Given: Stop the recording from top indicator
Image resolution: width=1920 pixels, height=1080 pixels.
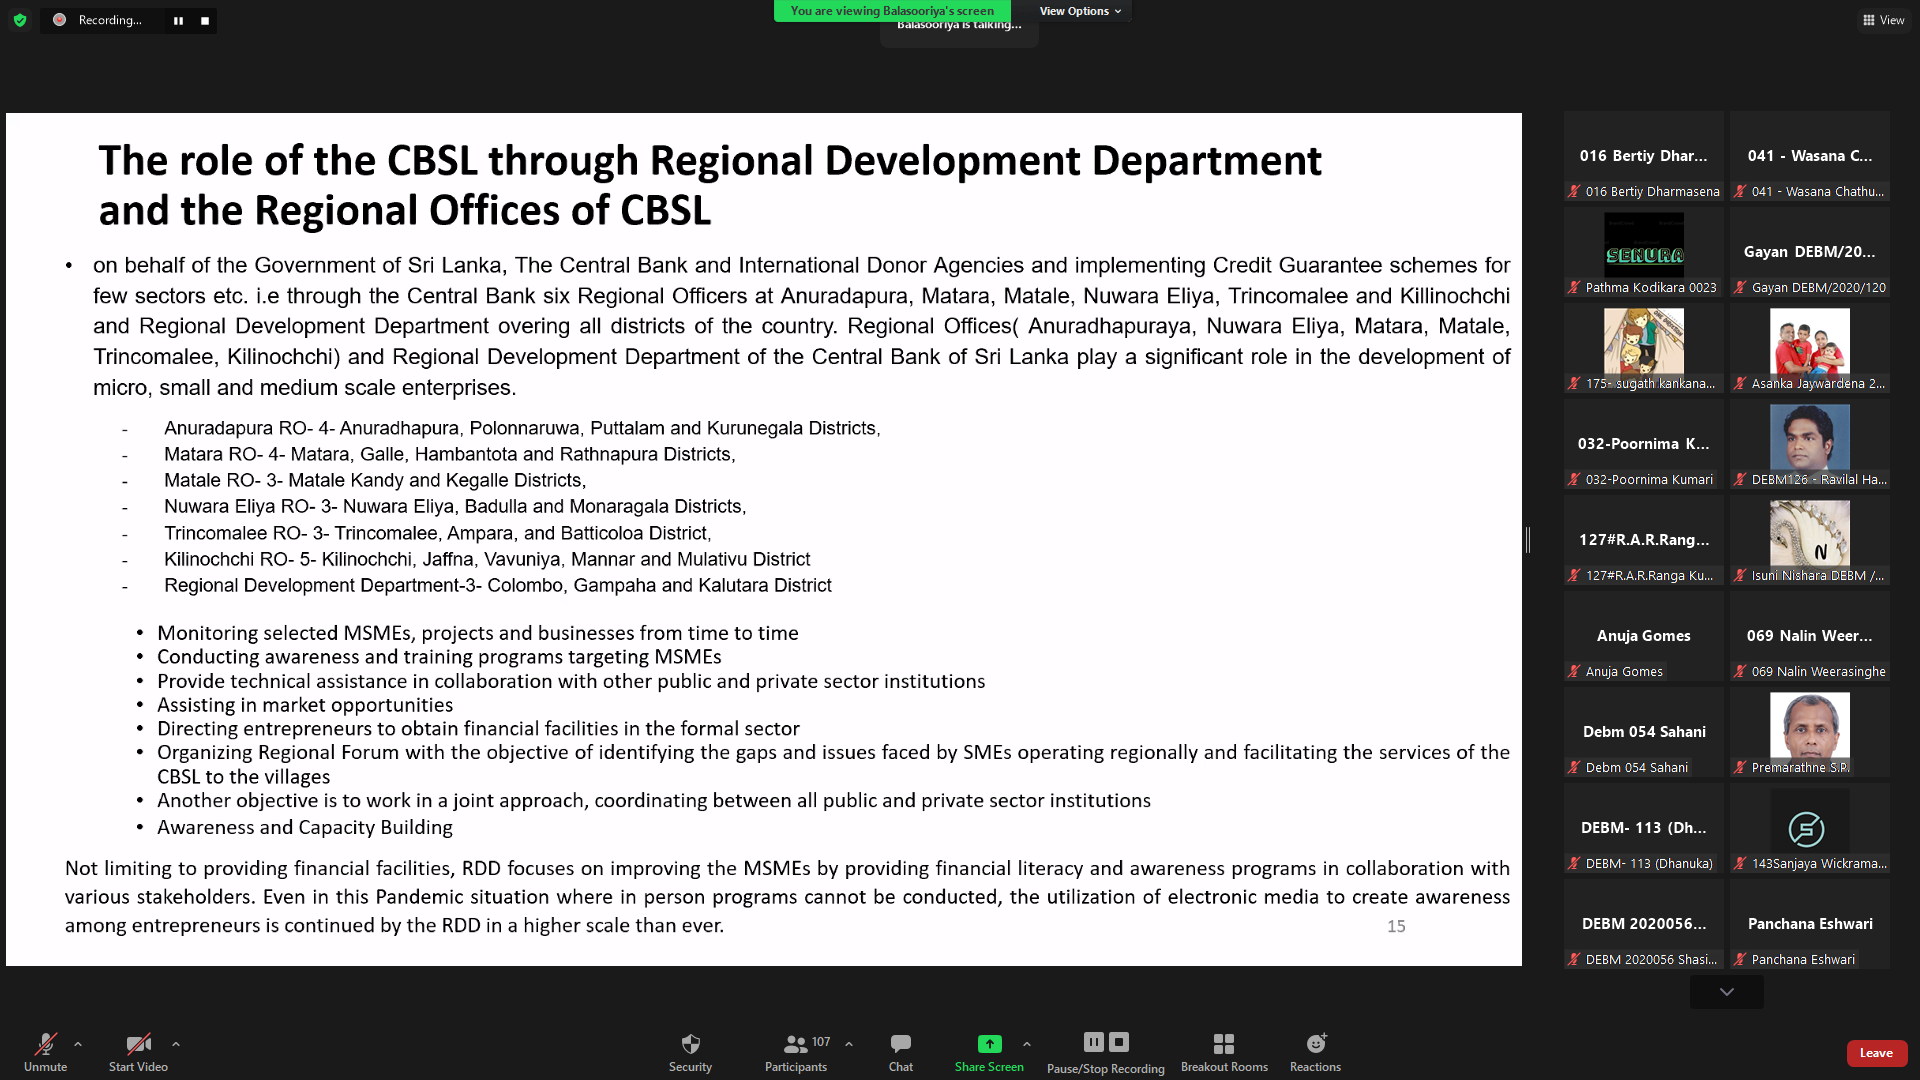Looking at the screenshot, I should 205,20.
